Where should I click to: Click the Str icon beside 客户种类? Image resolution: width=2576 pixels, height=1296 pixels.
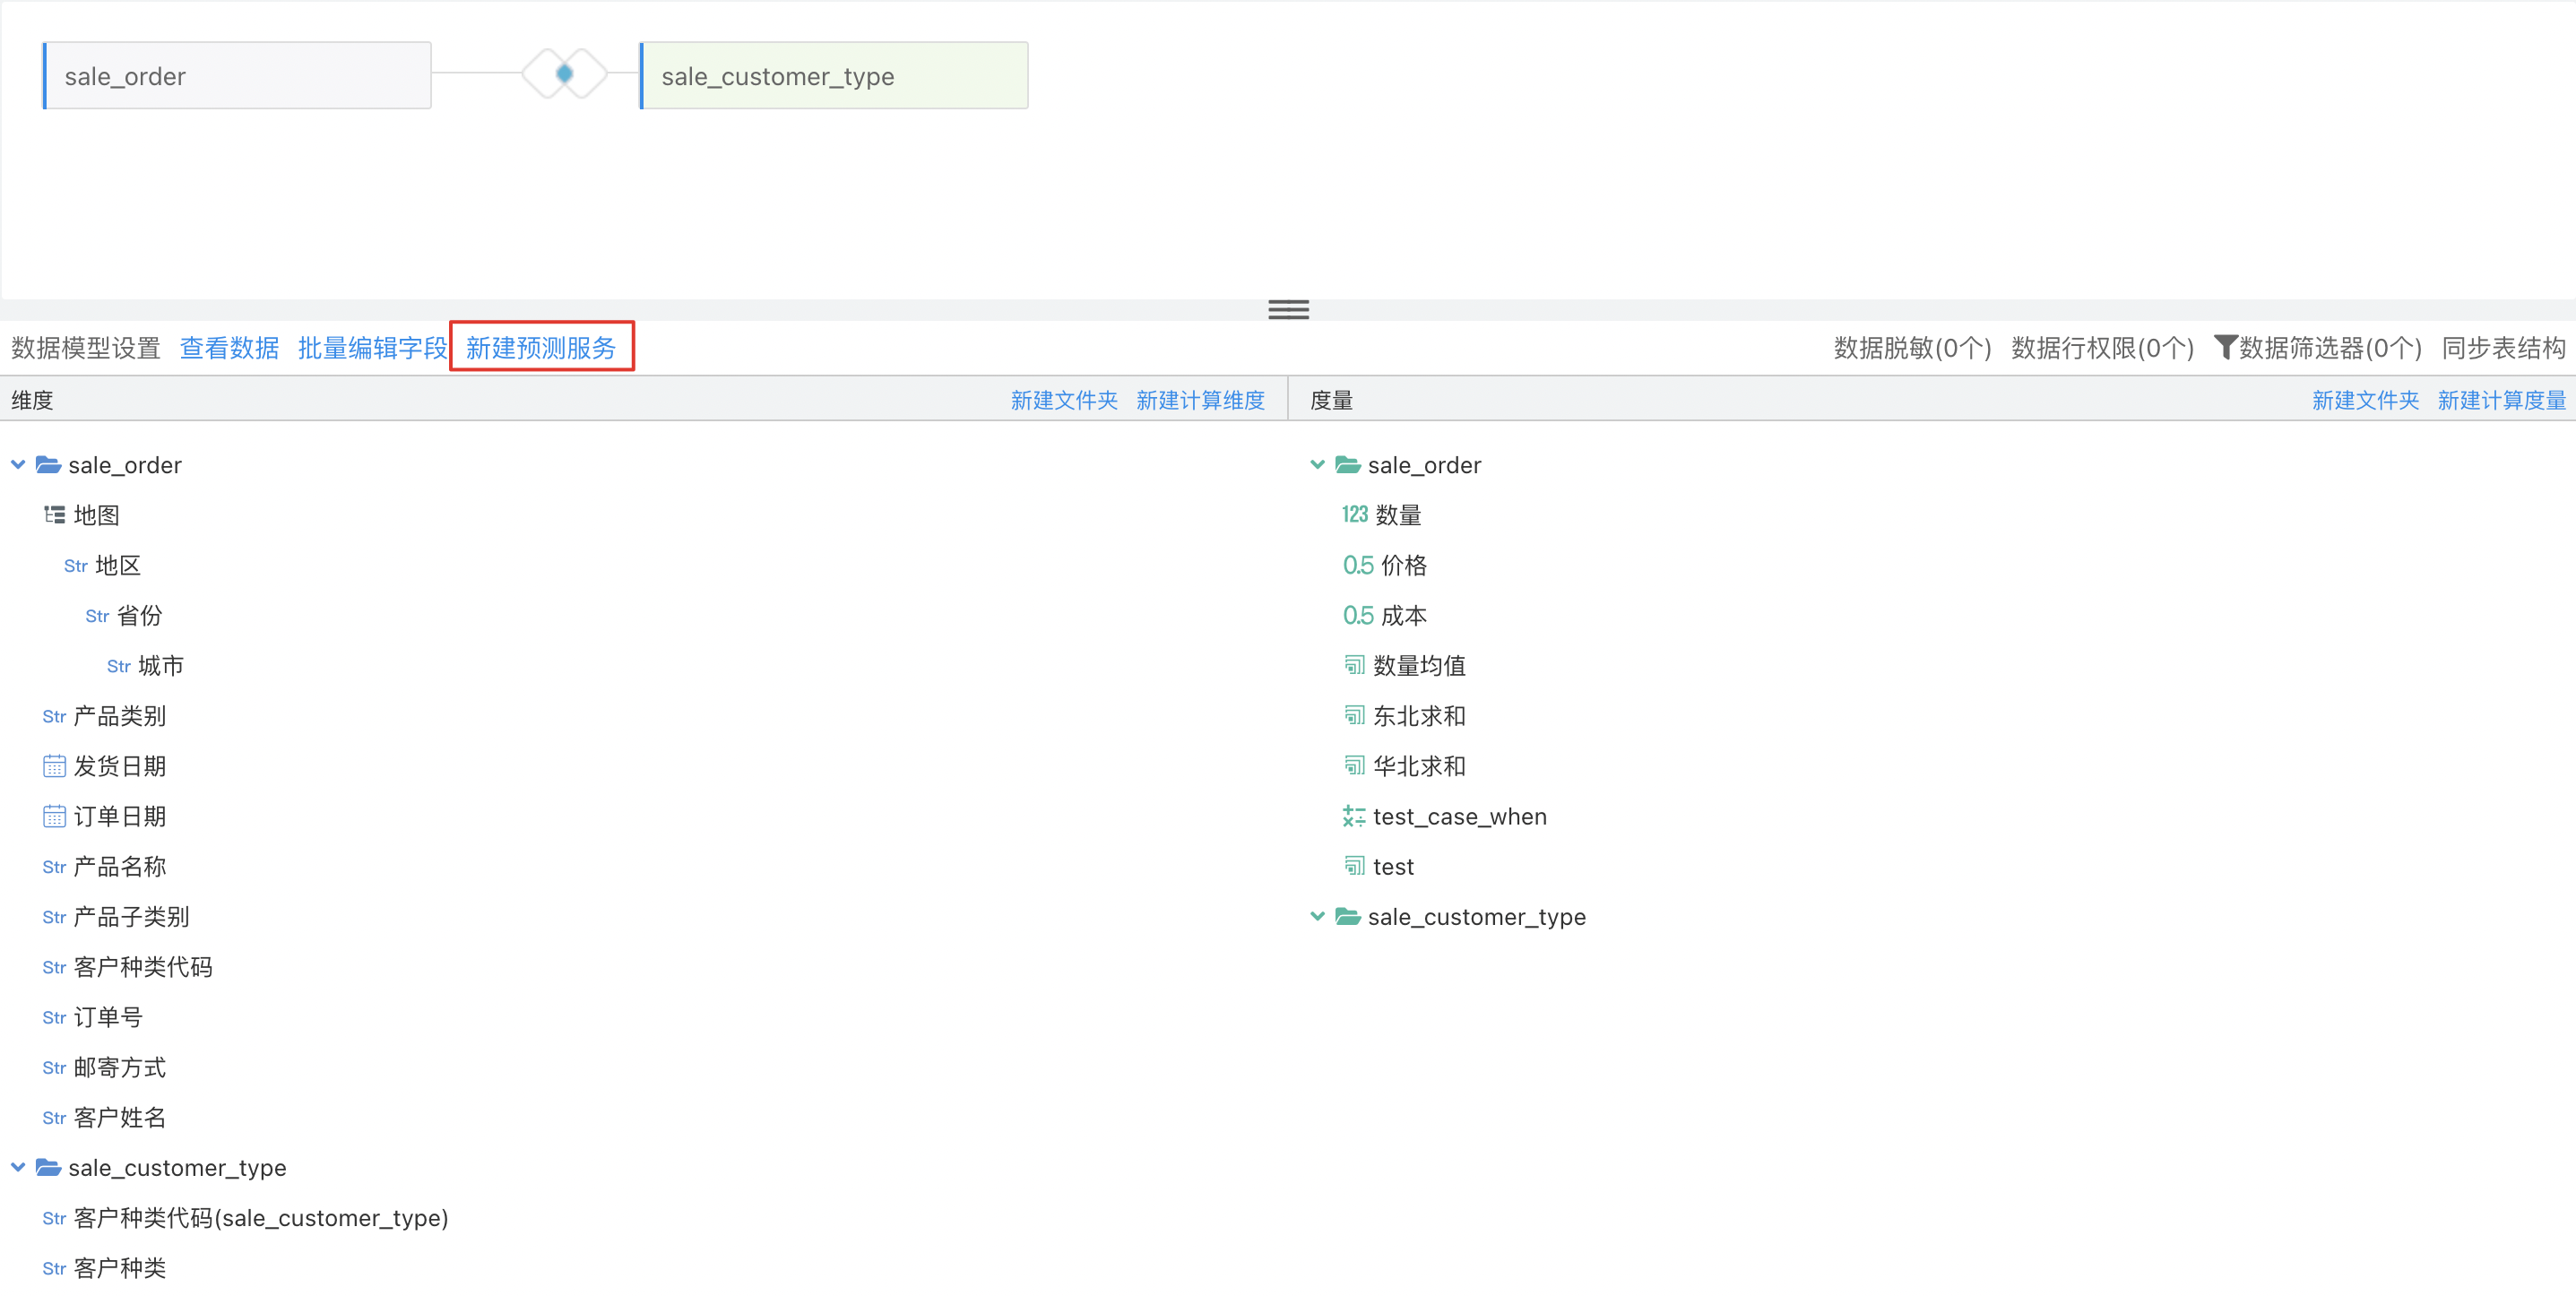[54, 1269]
